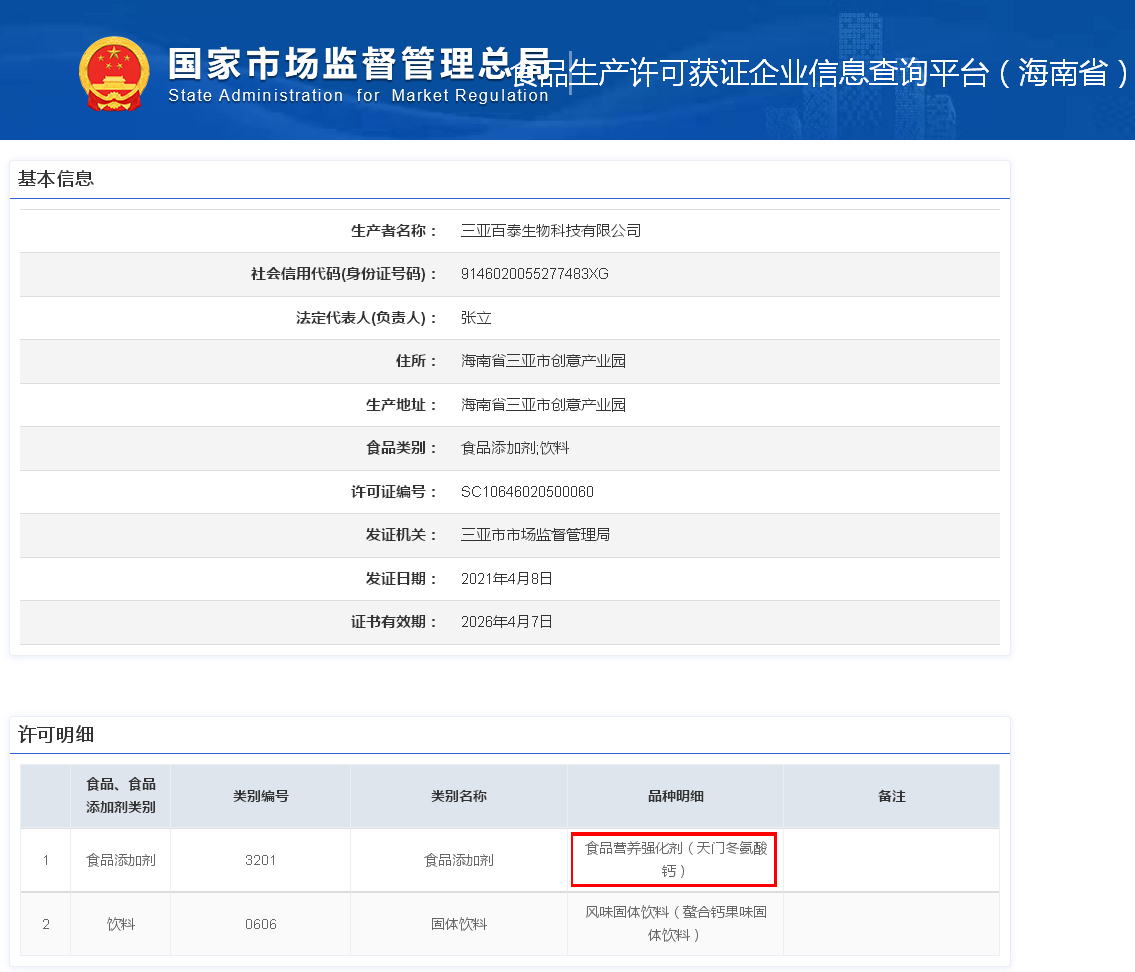This screenshot has height=972, width=1135.
Task: Click legal representative name 张立
Action: (x=476, y=318)
